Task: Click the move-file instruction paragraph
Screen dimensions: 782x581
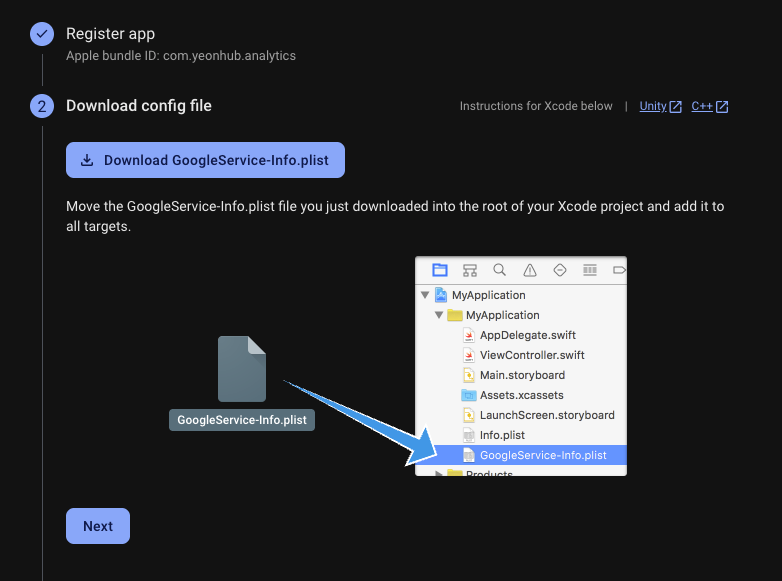Action: (395, 216)
